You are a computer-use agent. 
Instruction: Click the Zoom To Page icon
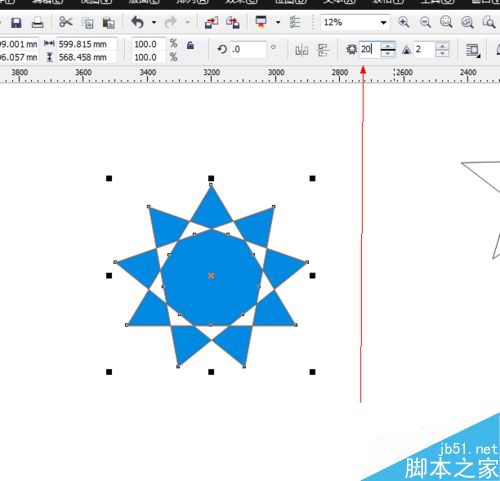(489, 22)
